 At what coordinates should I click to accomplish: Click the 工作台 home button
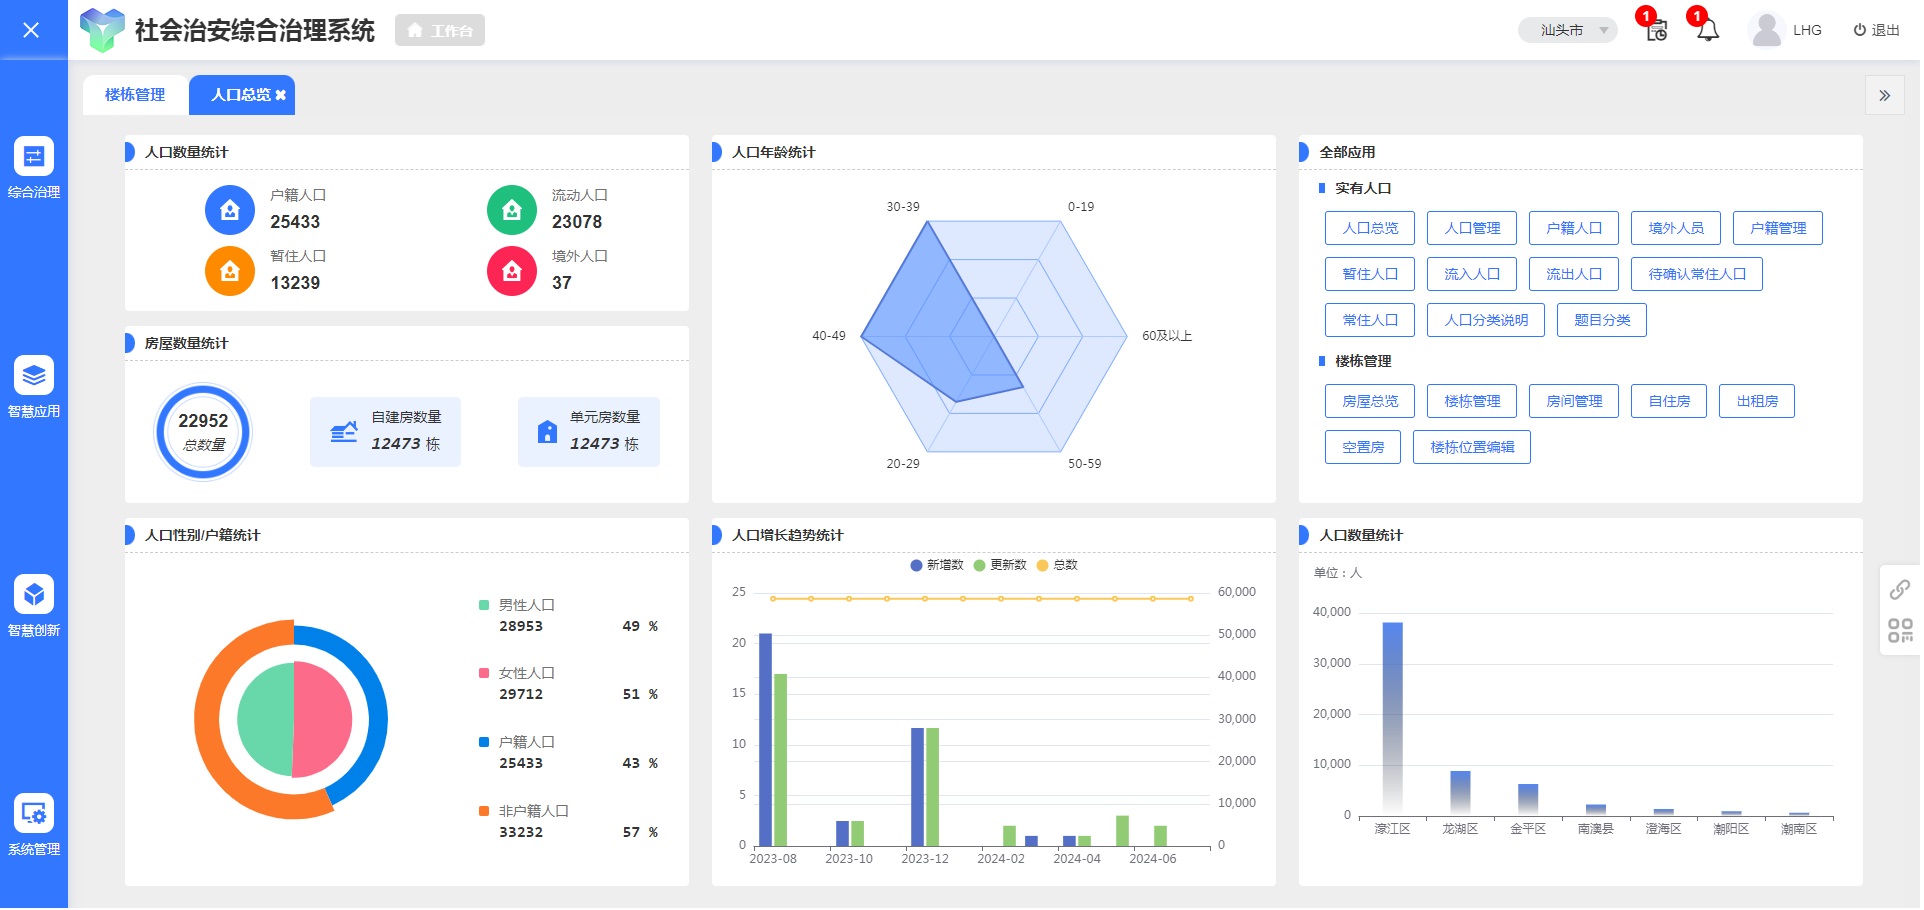(440, 30)
